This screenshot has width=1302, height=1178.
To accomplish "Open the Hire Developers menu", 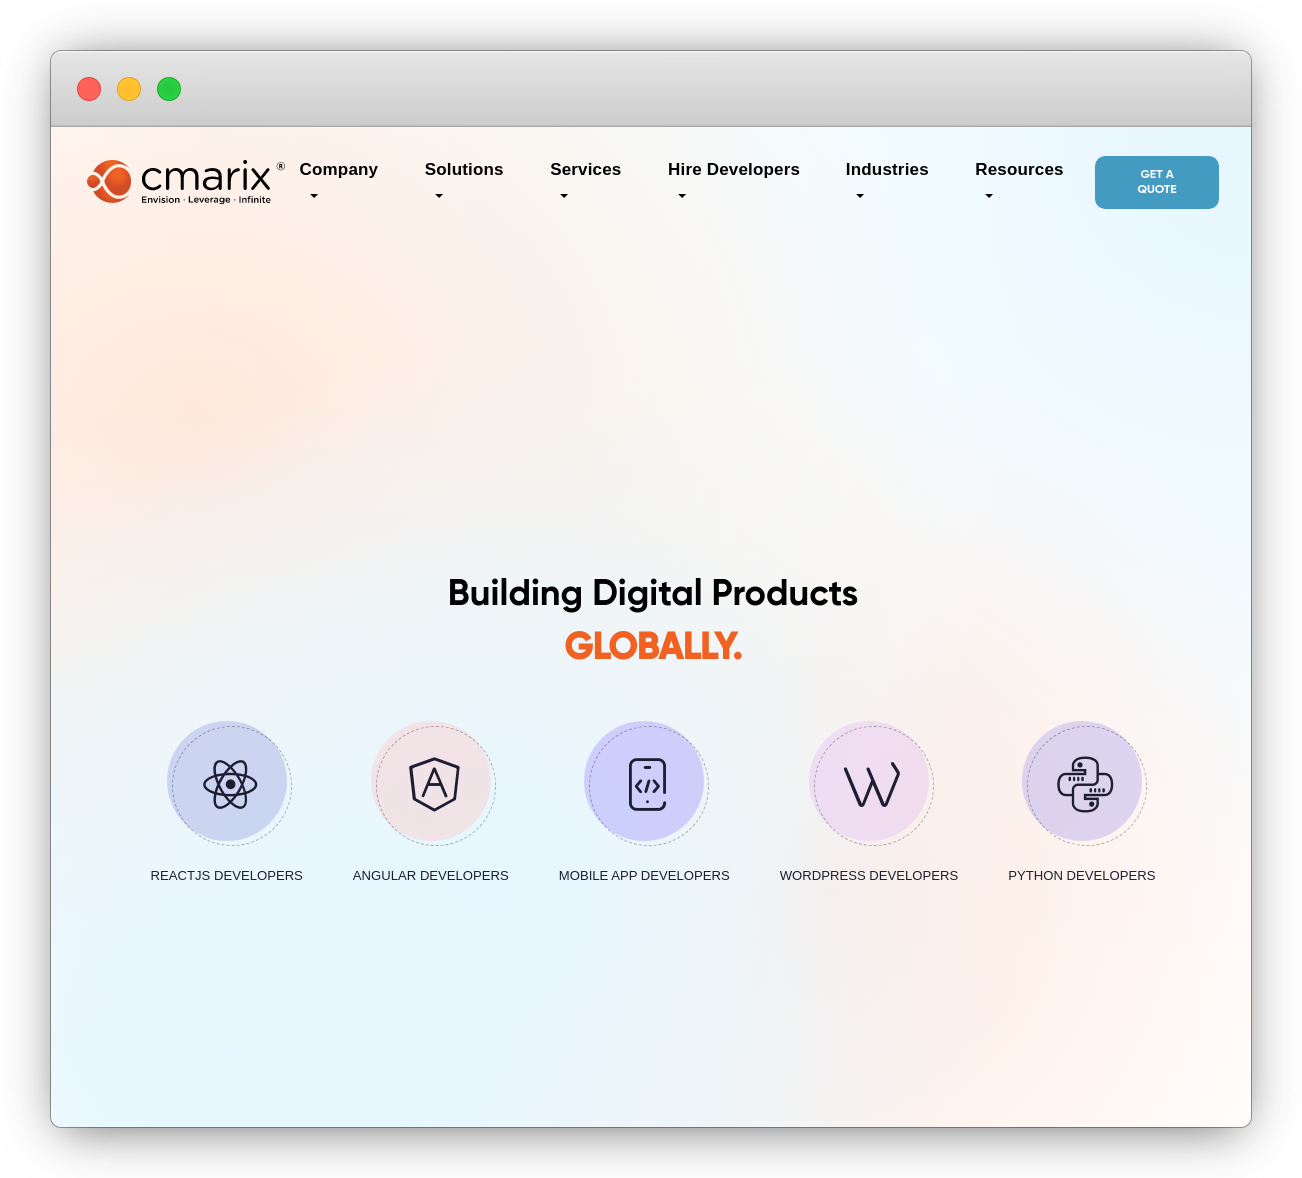I will point(734,170).
